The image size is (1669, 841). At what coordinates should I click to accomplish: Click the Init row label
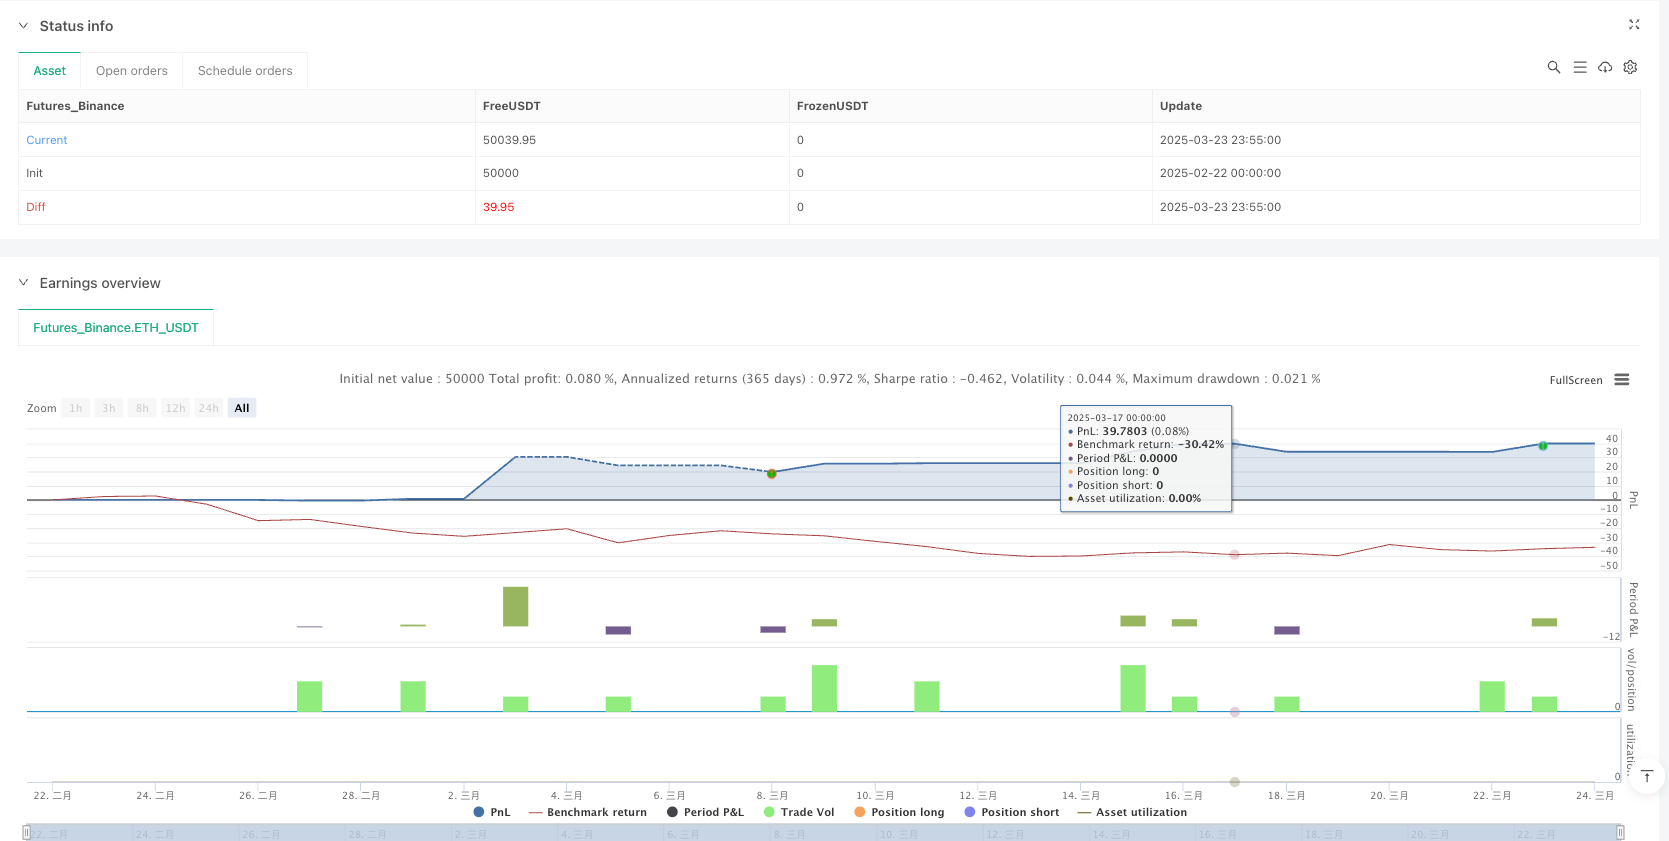coord(35,173)
